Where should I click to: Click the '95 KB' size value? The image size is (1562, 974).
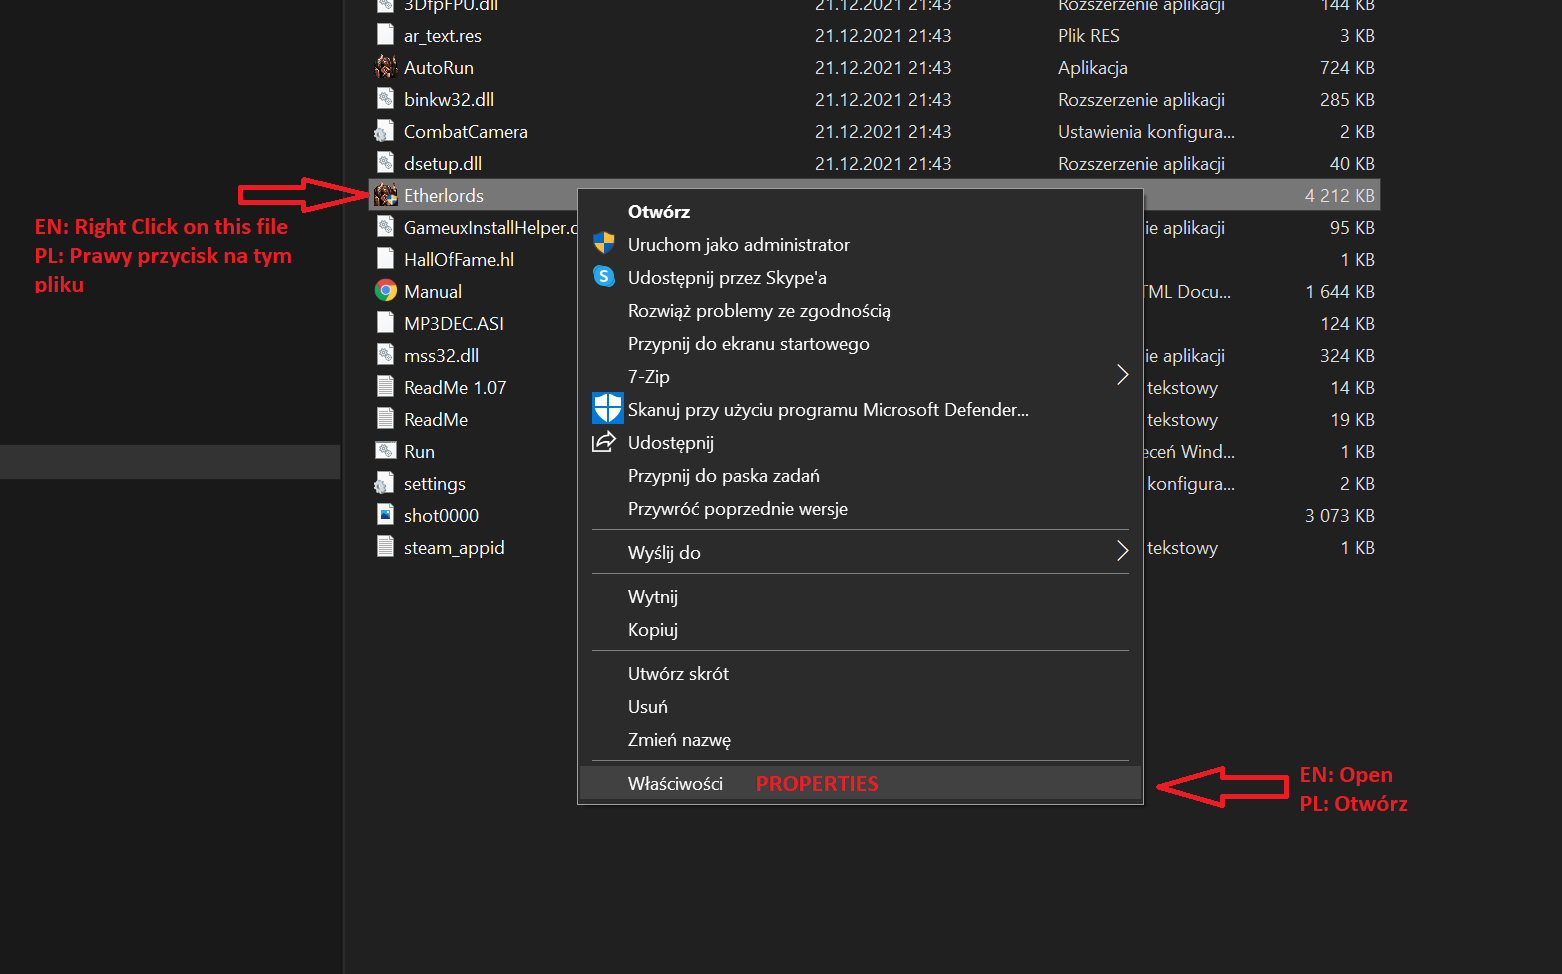tap(1352, 228)
